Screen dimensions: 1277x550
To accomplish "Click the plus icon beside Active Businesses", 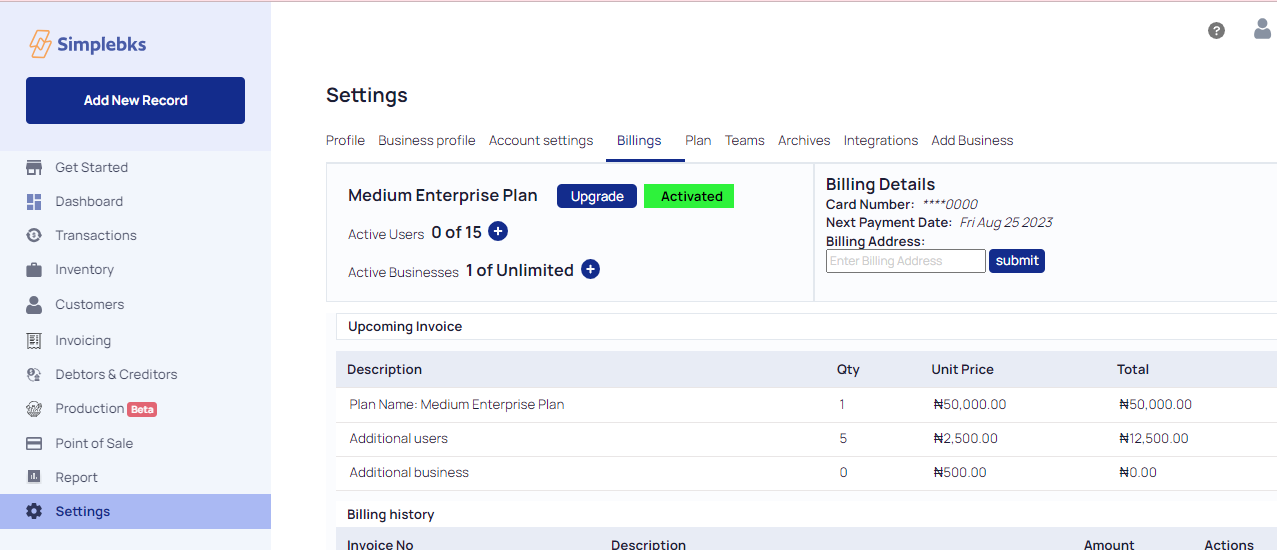I will click(x=590, y=270).
